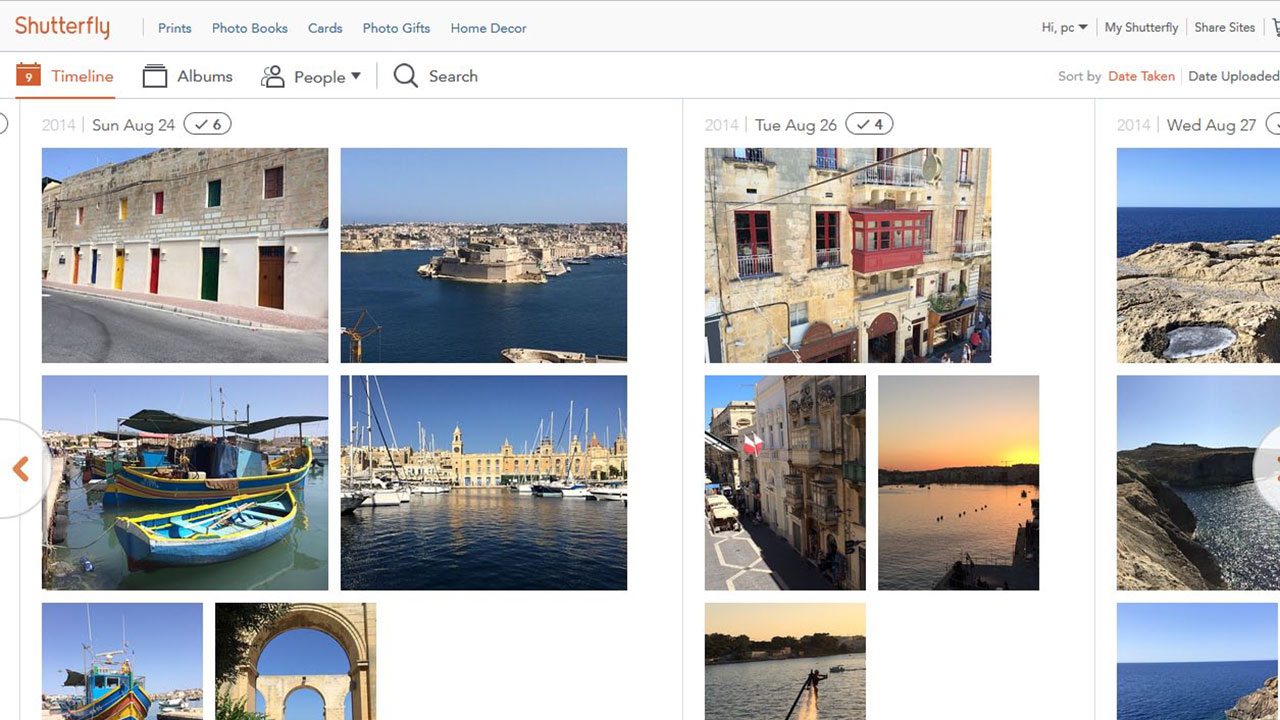This screenshot has width=1280, height=720.
Task: Click the People silhouette icon
Action: tap(273, 76)
